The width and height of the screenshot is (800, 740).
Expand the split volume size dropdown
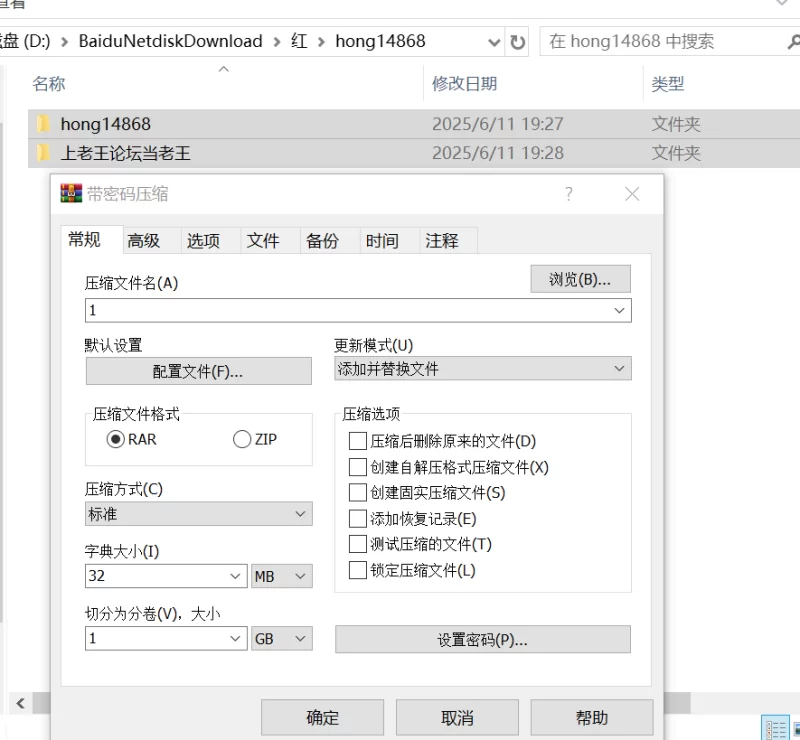235,638
